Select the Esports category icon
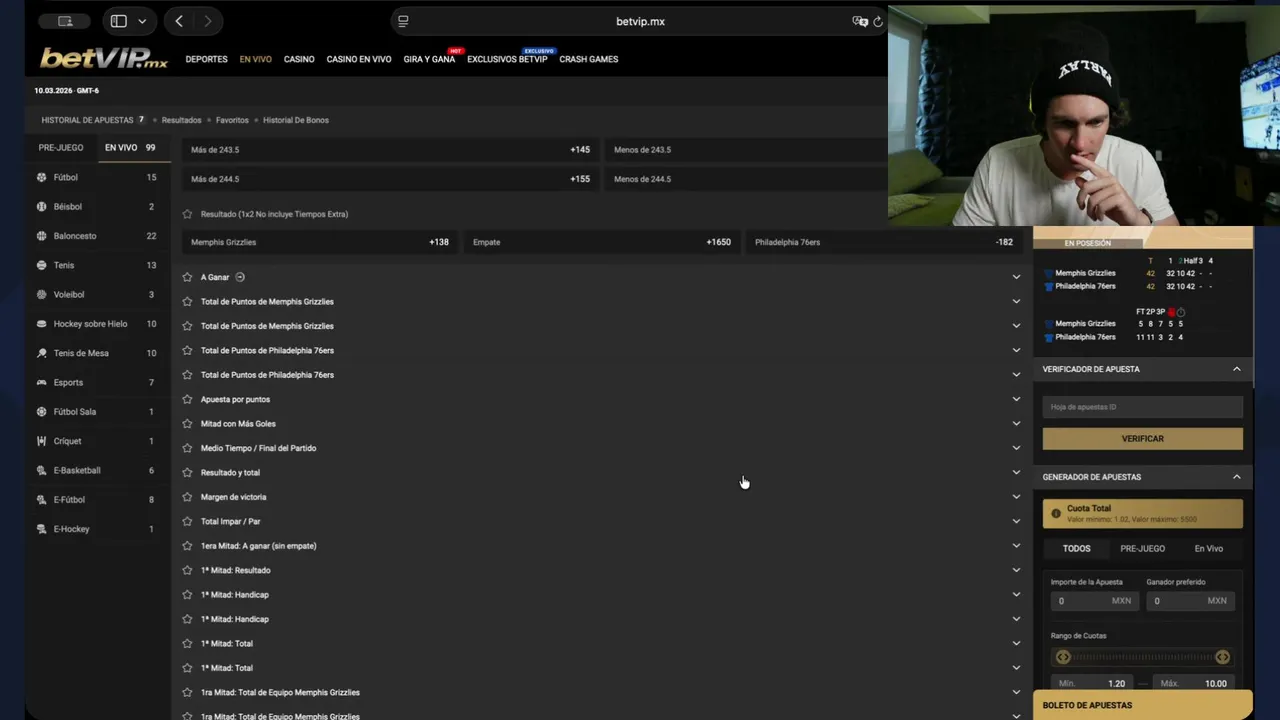The image size is (1280, 720). [x=42, y=383]
